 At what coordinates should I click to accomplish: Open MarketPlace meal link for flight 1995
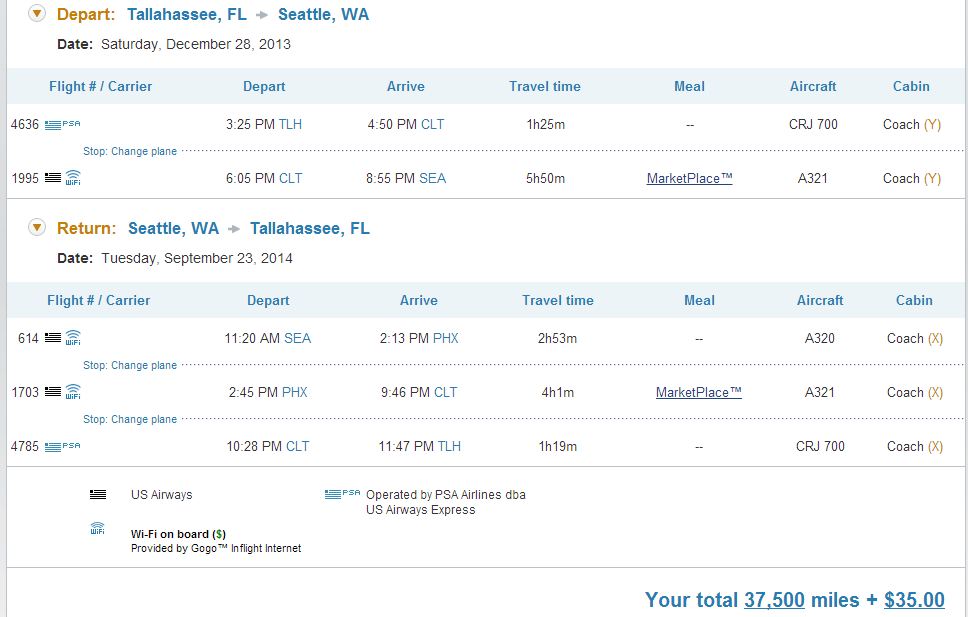tap(690, 178)
